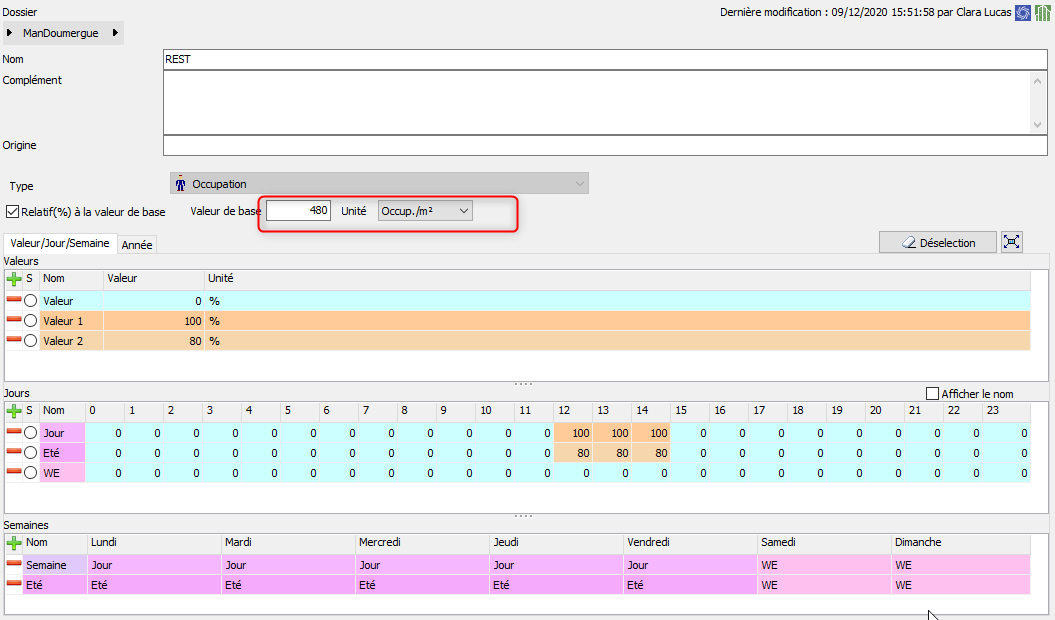Open the Unité Occup./m² dropdown
1055x620 pixels.
(x=425, y=212)
